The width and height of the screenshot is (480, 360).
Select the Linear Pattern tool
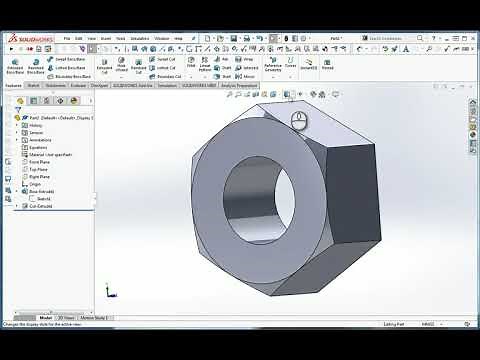click(205, 64)
